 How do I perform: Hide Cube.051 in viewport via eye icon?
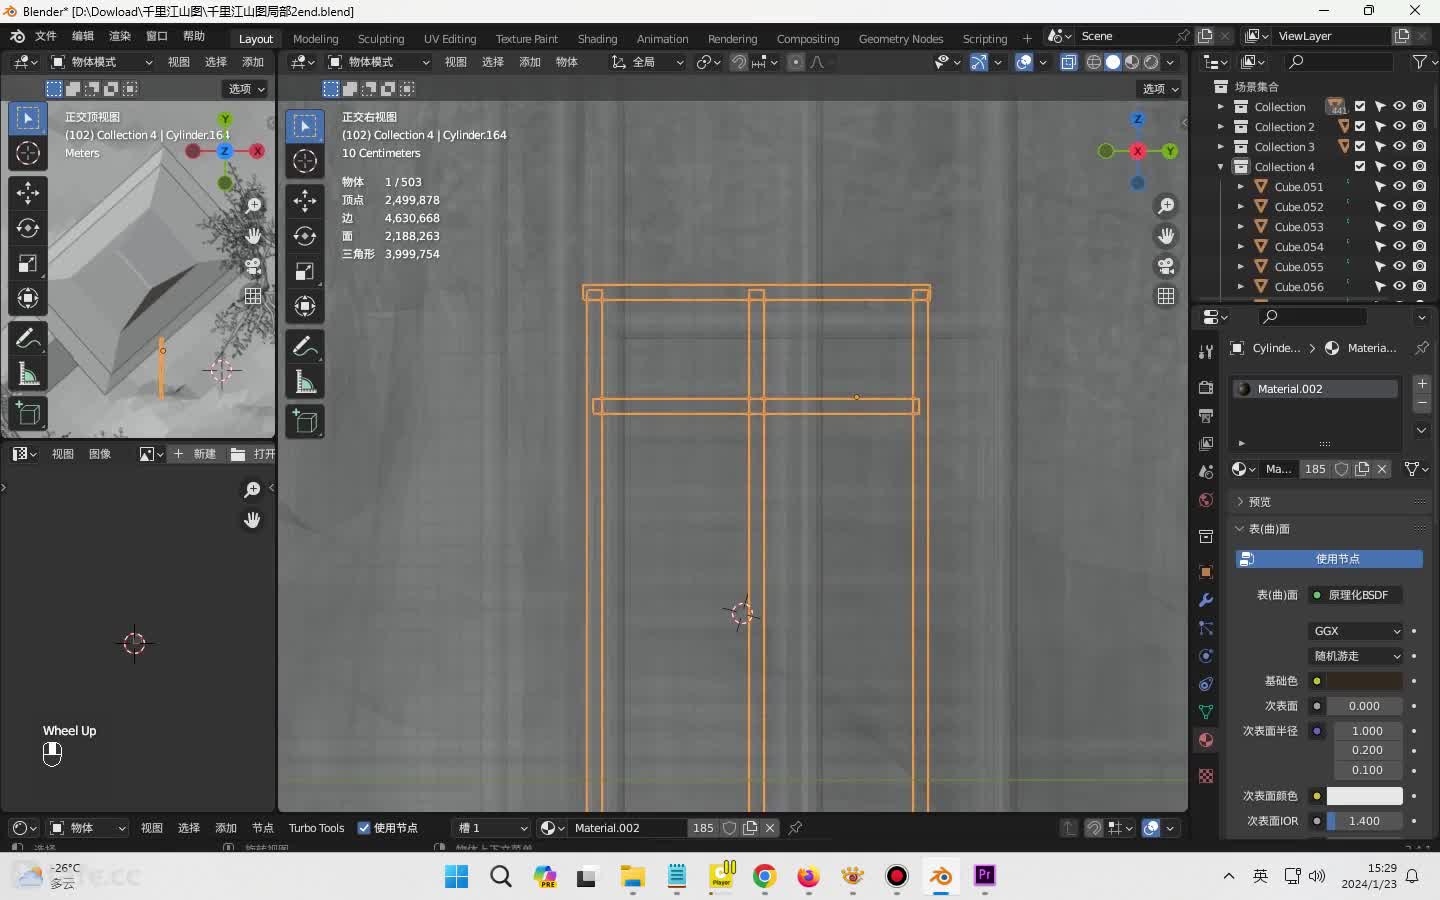pos(1400,187)
